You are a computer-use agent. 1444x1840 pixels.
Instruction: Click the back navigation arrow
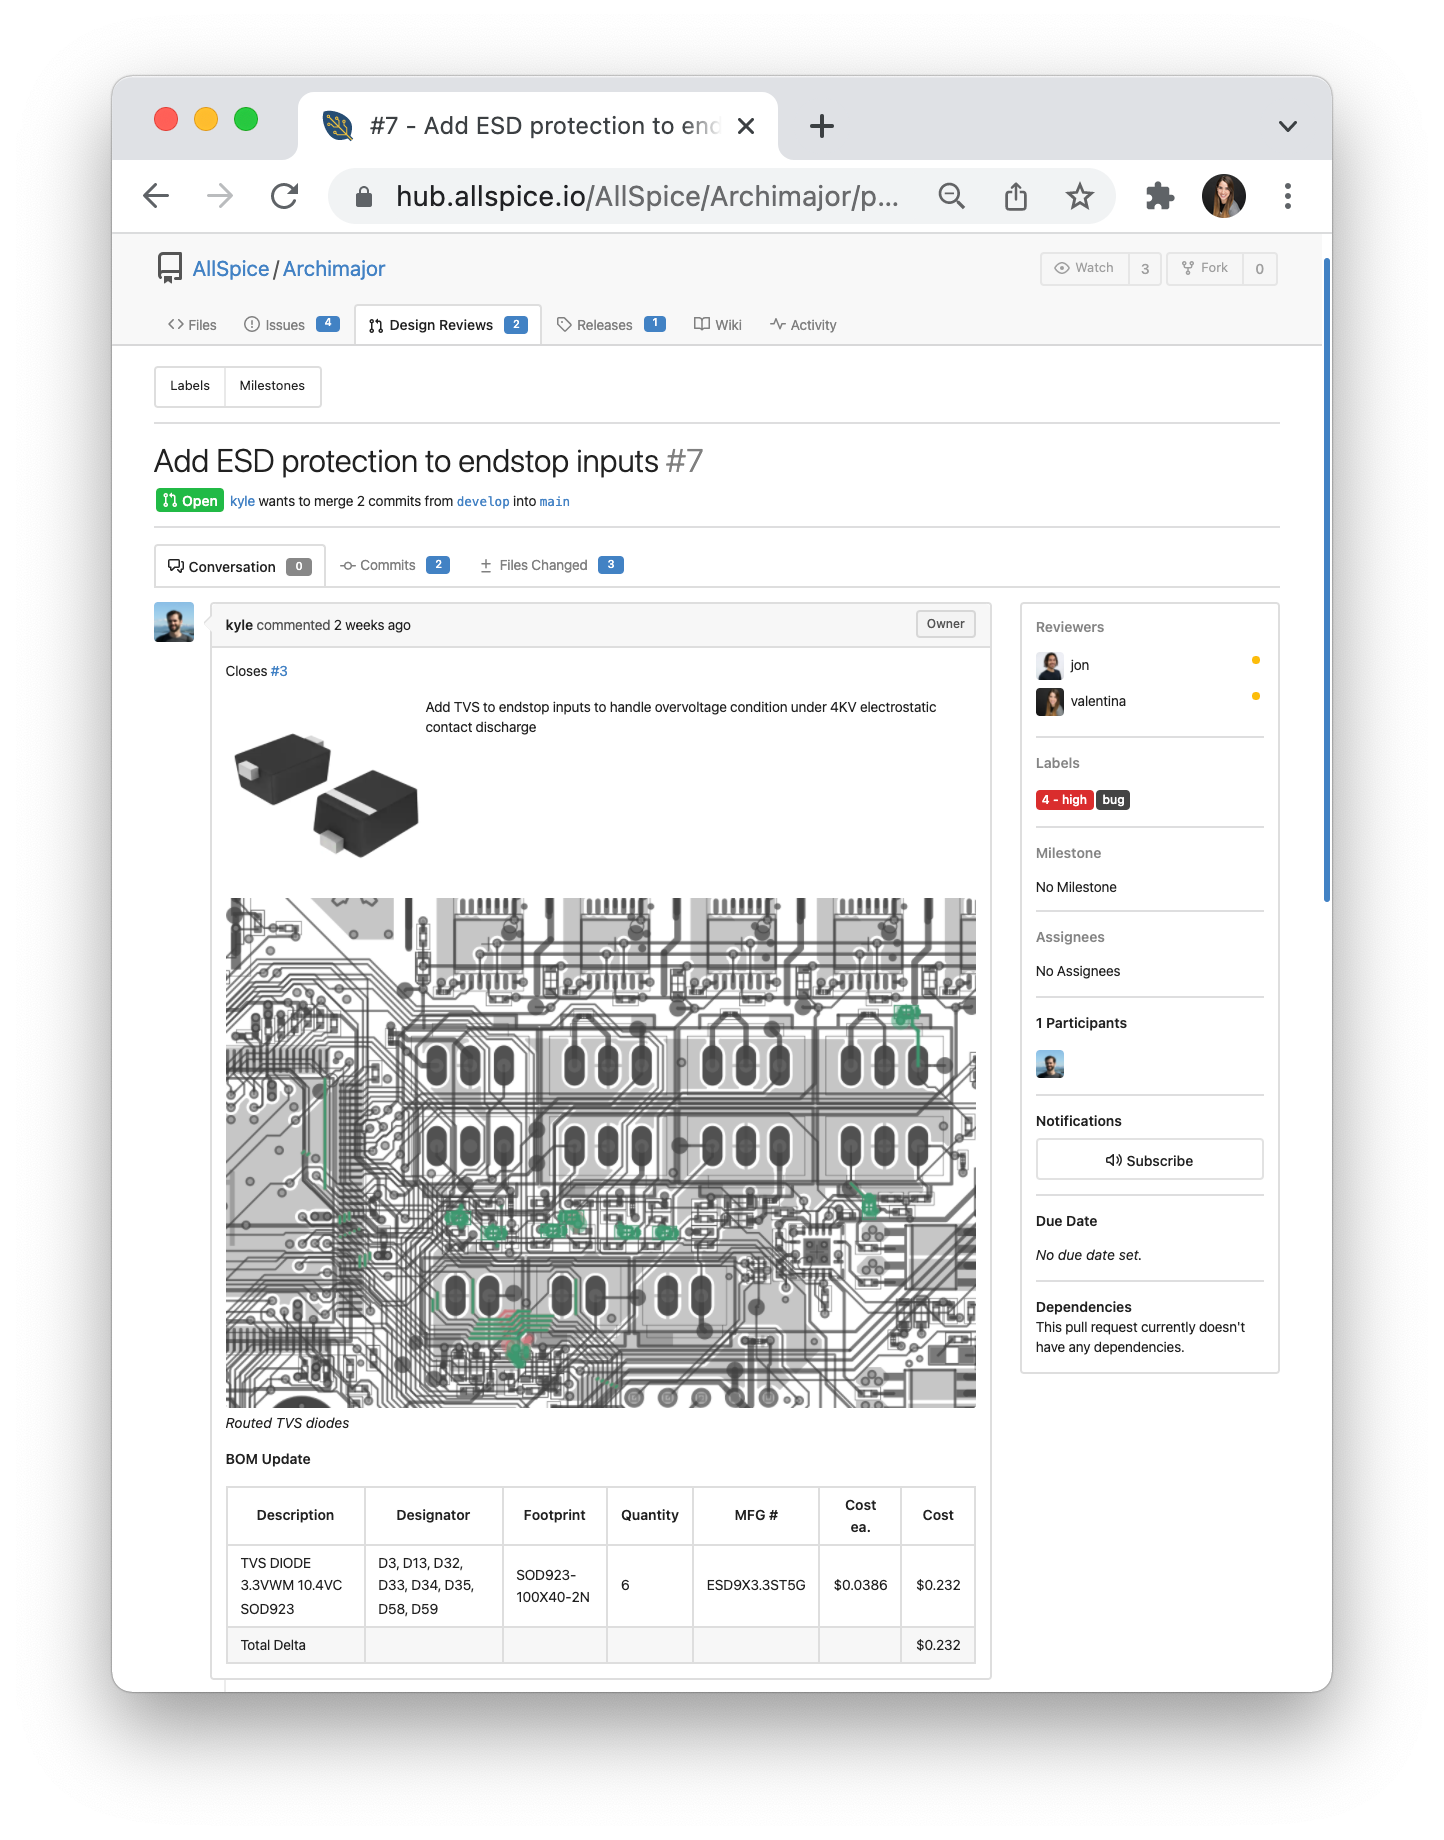[157, 196]
